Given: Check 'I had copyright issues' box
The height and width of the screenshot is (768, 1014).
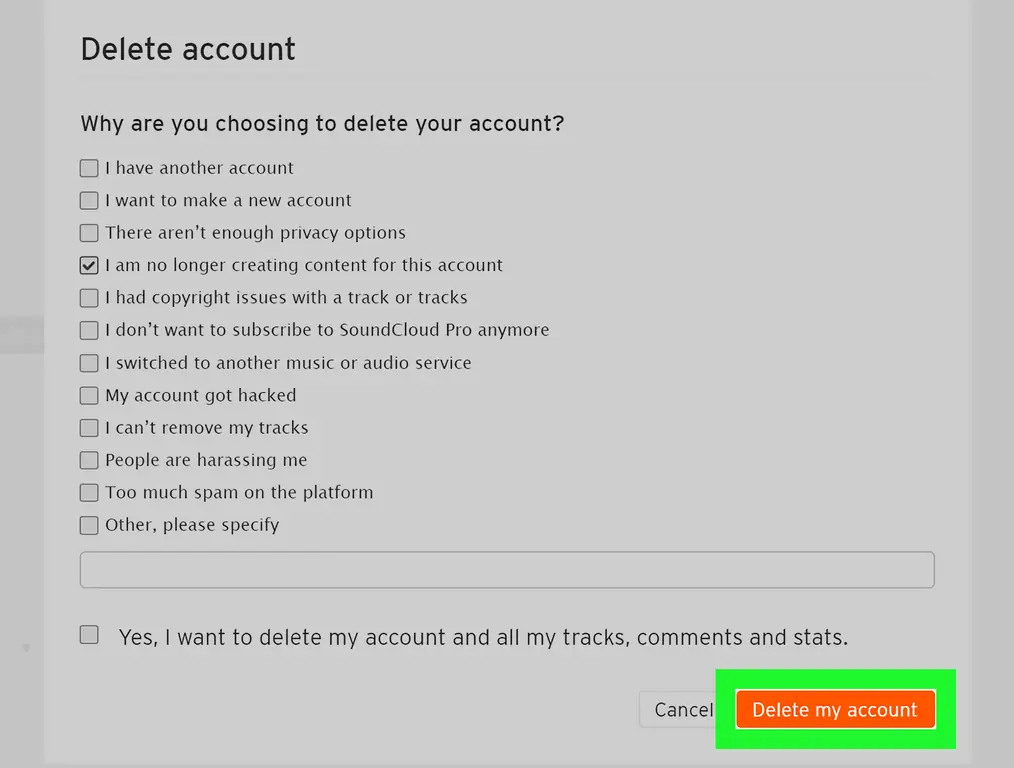Looking at the screenshot, I should coord(89,297).
